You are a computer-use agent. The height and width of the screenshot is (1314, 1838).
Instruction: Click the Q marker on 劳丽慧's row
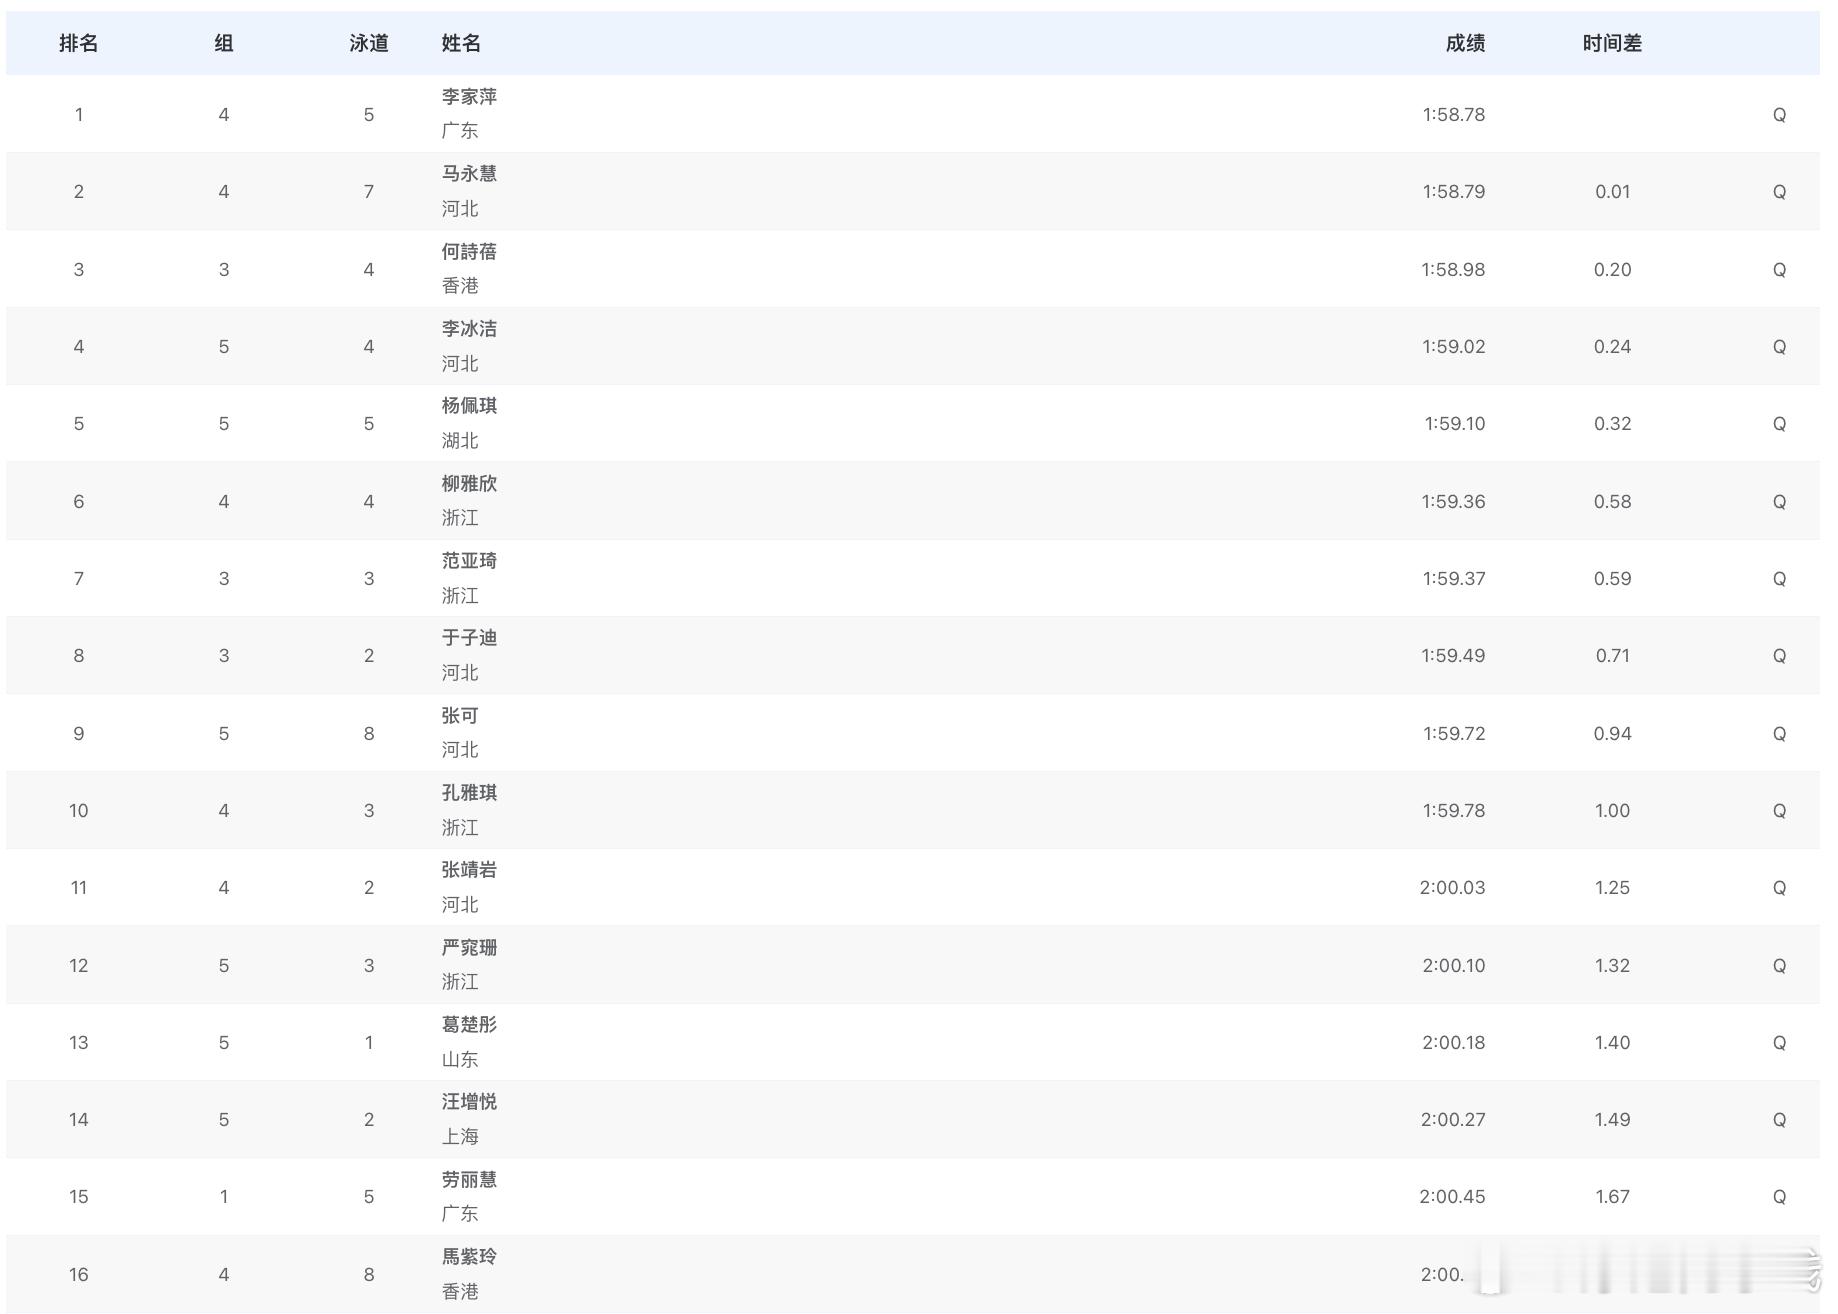point(1780,1196)
